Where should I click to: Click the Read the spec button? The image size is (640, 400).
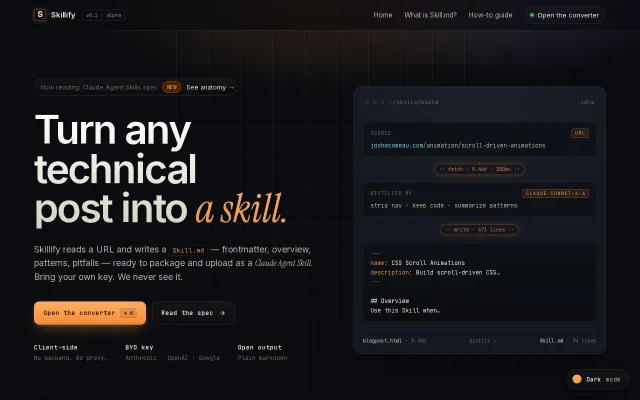pyautogui.click(x=193, y=313)
